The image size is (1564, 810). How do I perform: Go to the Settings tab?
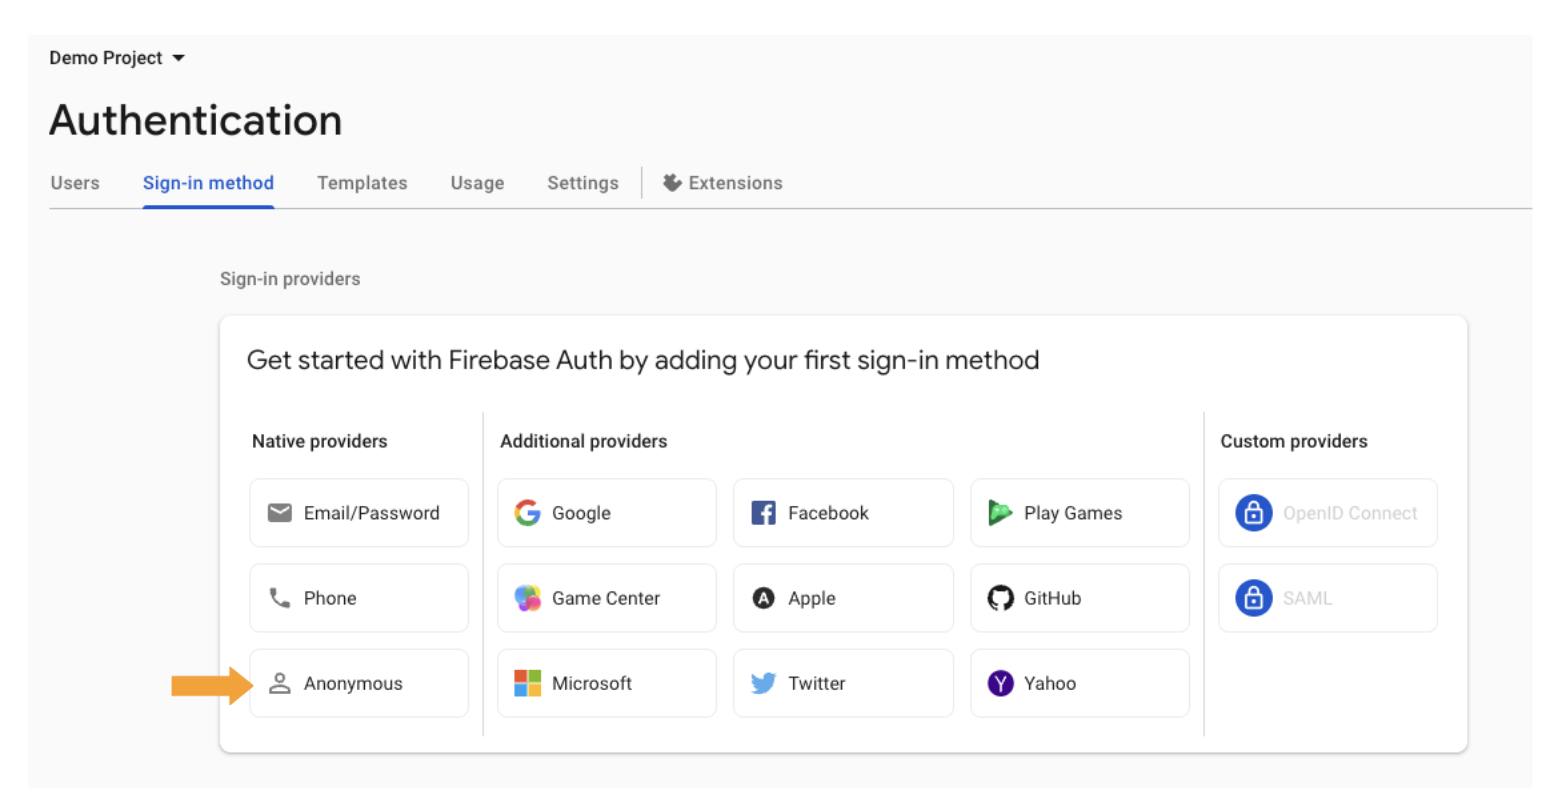pyautogui.click(x=583, y=183)
